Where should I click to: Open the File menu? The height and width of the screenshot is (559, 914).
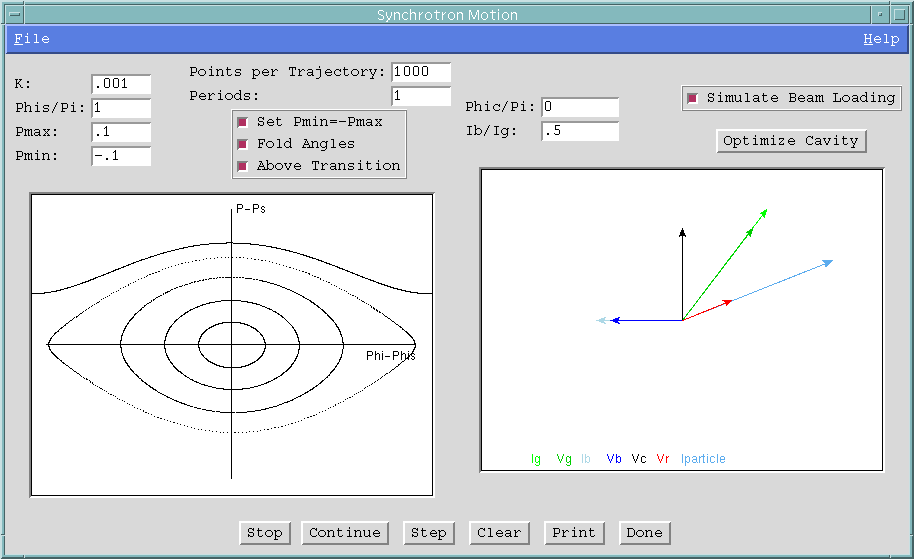point(32,39)
